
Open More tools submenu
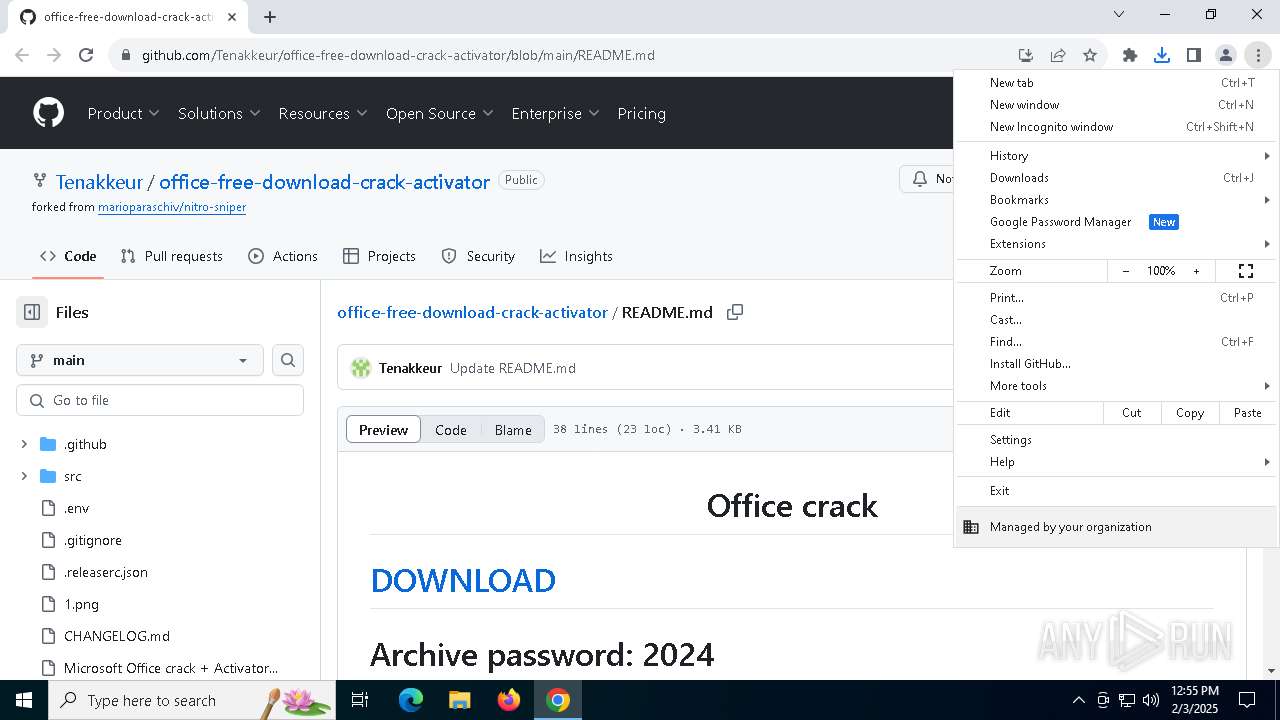[x=1117, y=386]
